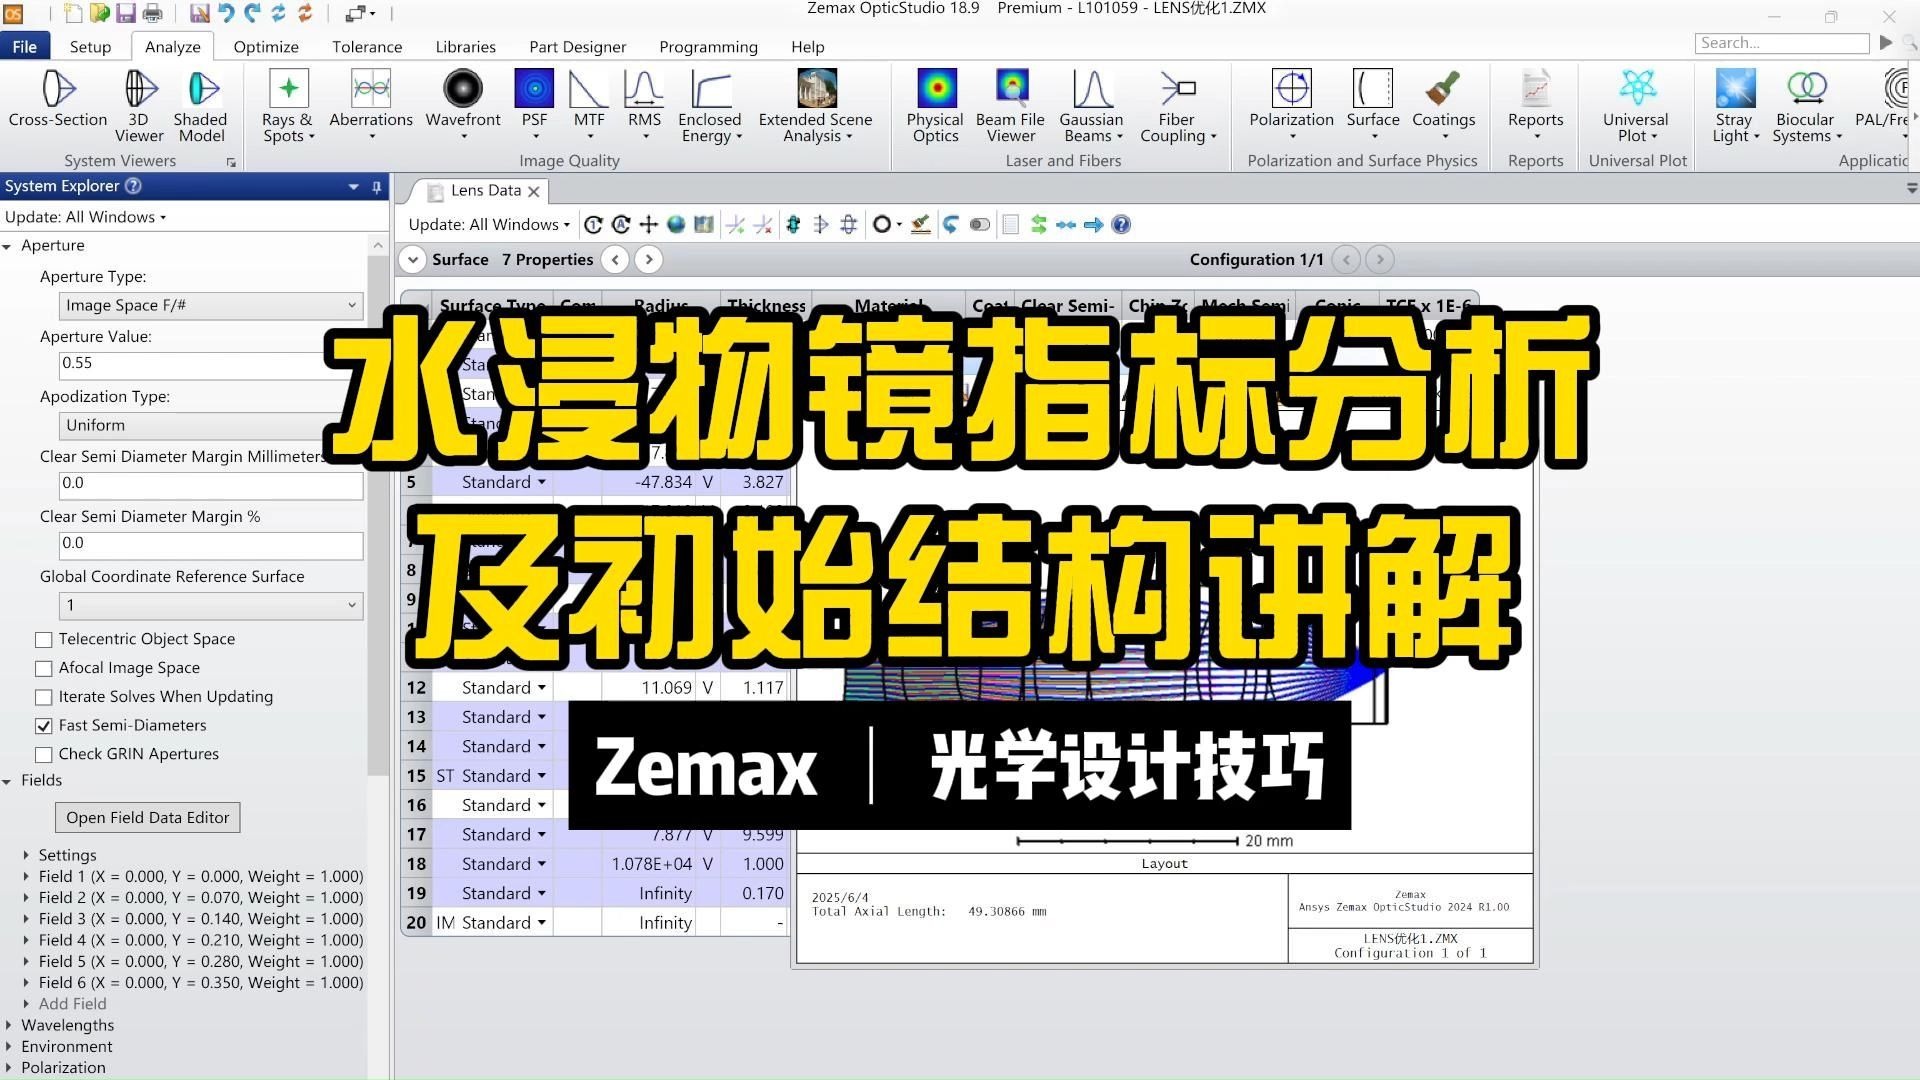Enable Telecentric Object Space
1920x1080 pixels.
(44, 639)
